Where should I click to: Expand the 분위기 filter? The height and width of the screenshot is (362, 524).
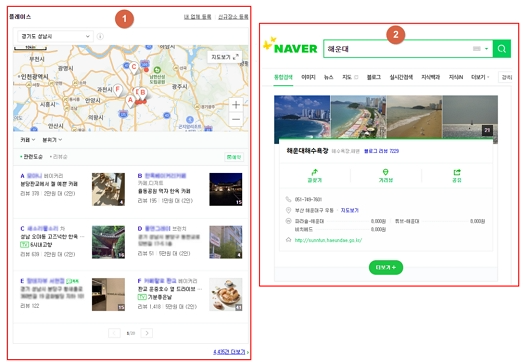click(52, 140)
